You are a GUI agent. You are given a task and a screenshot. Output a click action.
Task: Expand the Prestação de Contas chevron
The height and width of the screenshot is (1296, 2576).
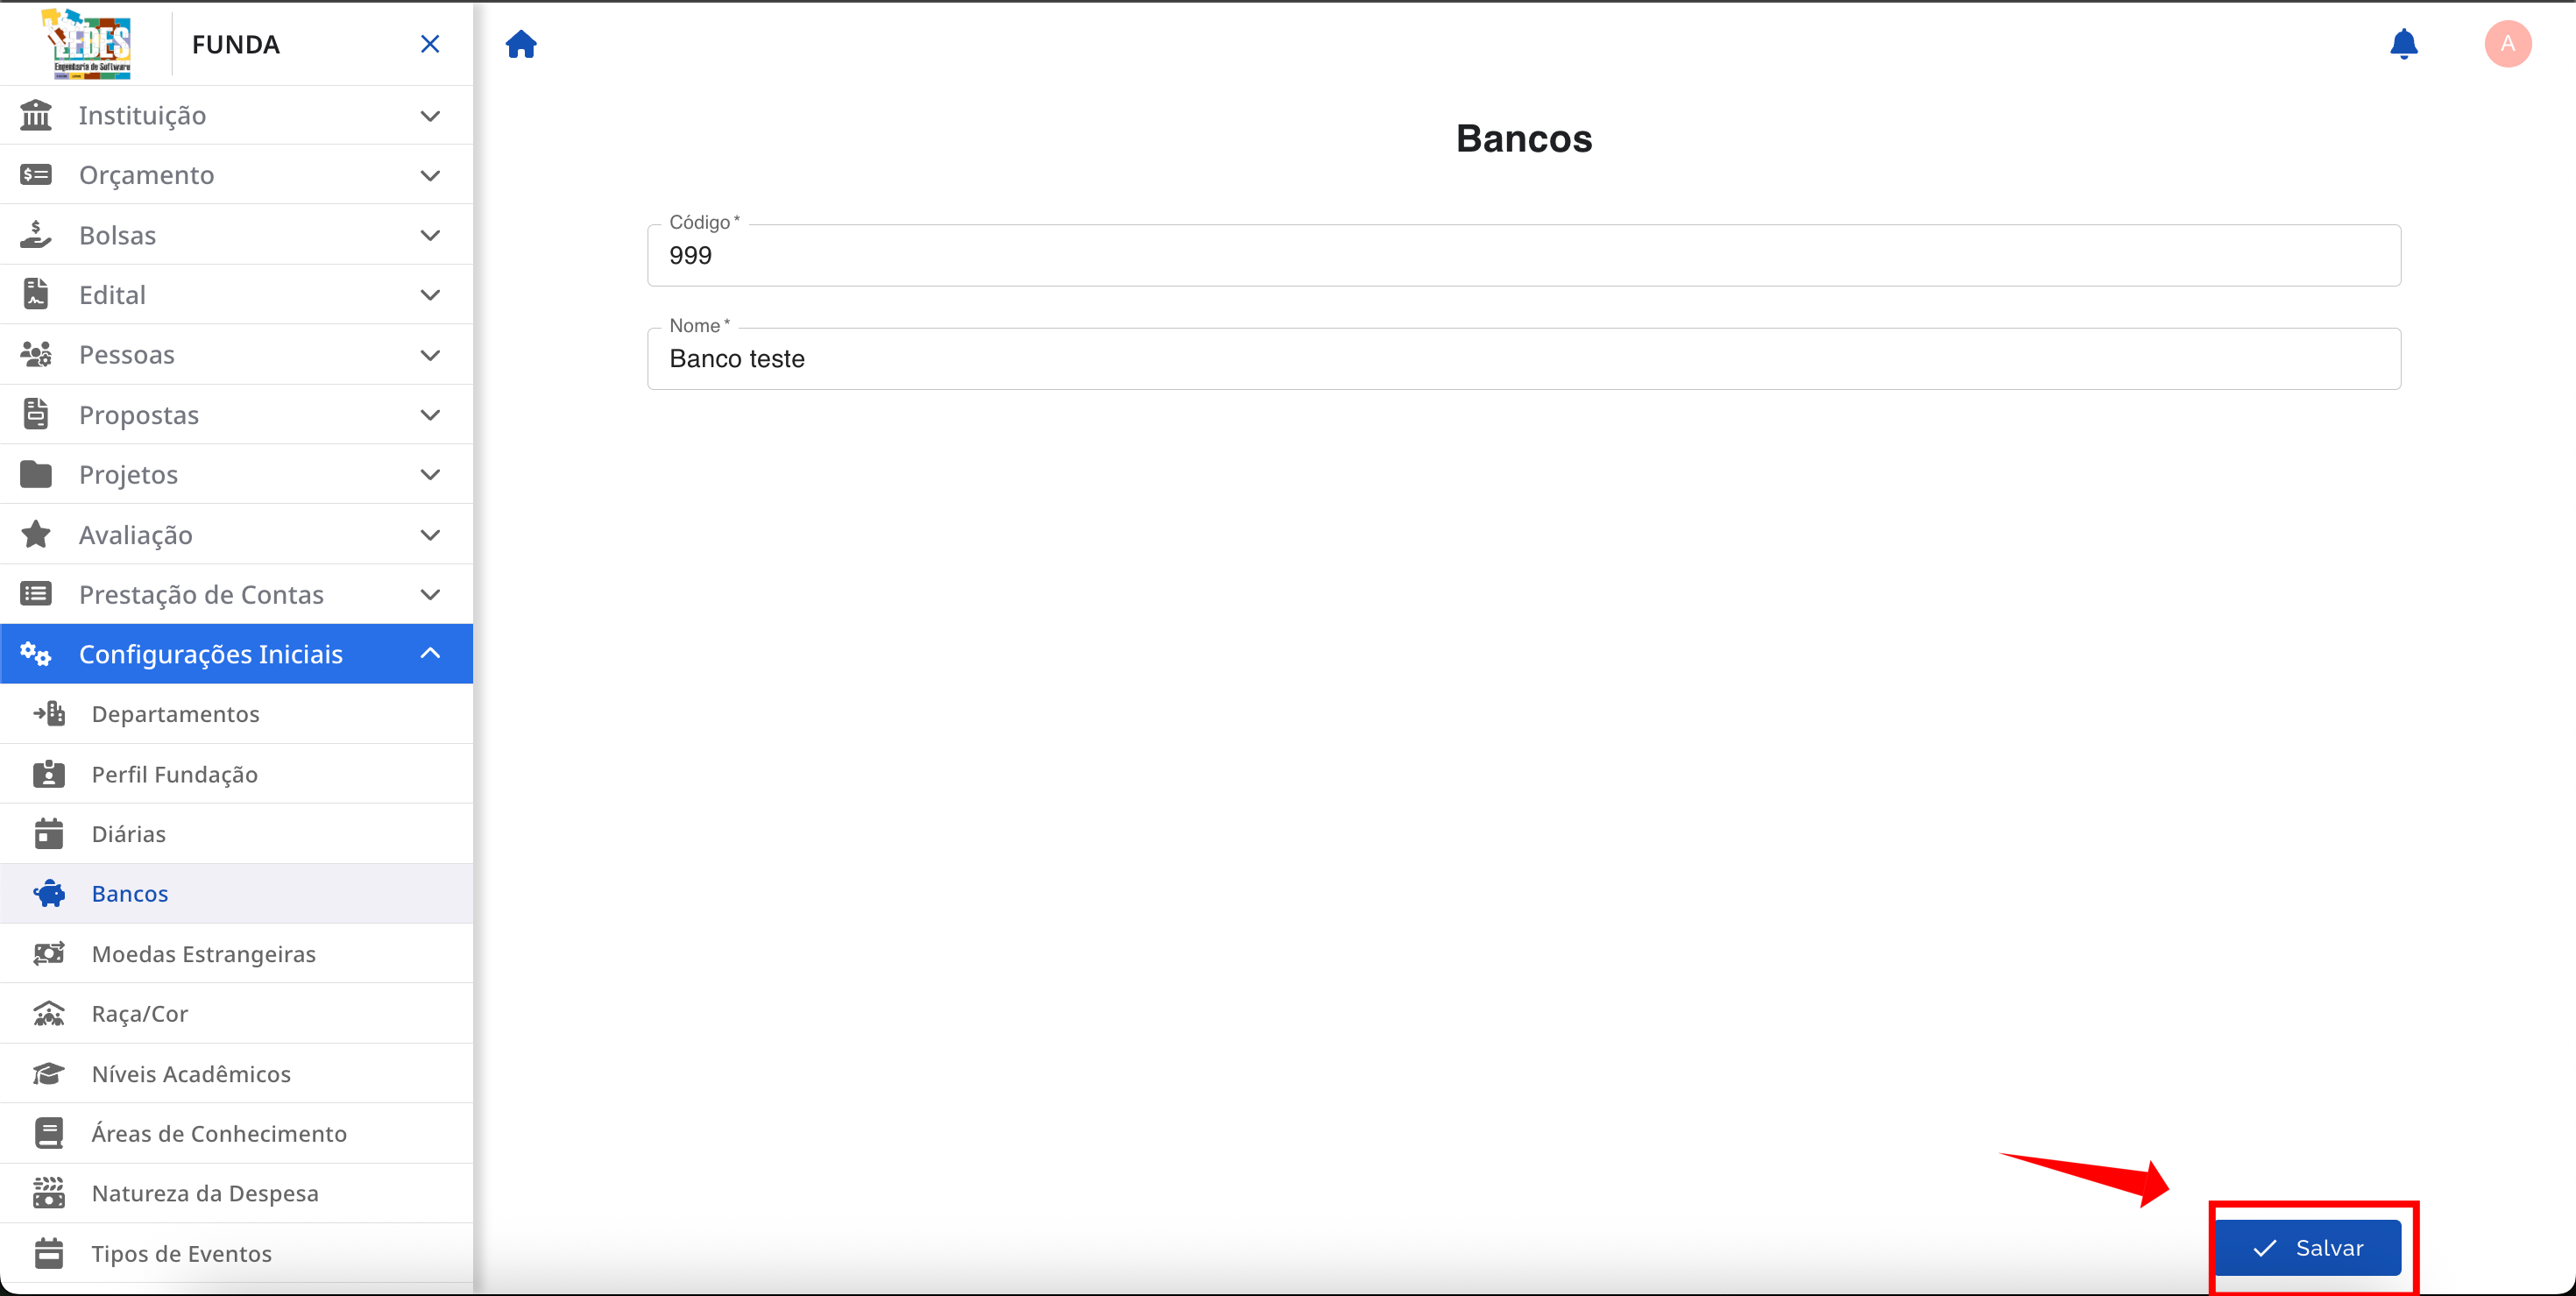(430, 594)
